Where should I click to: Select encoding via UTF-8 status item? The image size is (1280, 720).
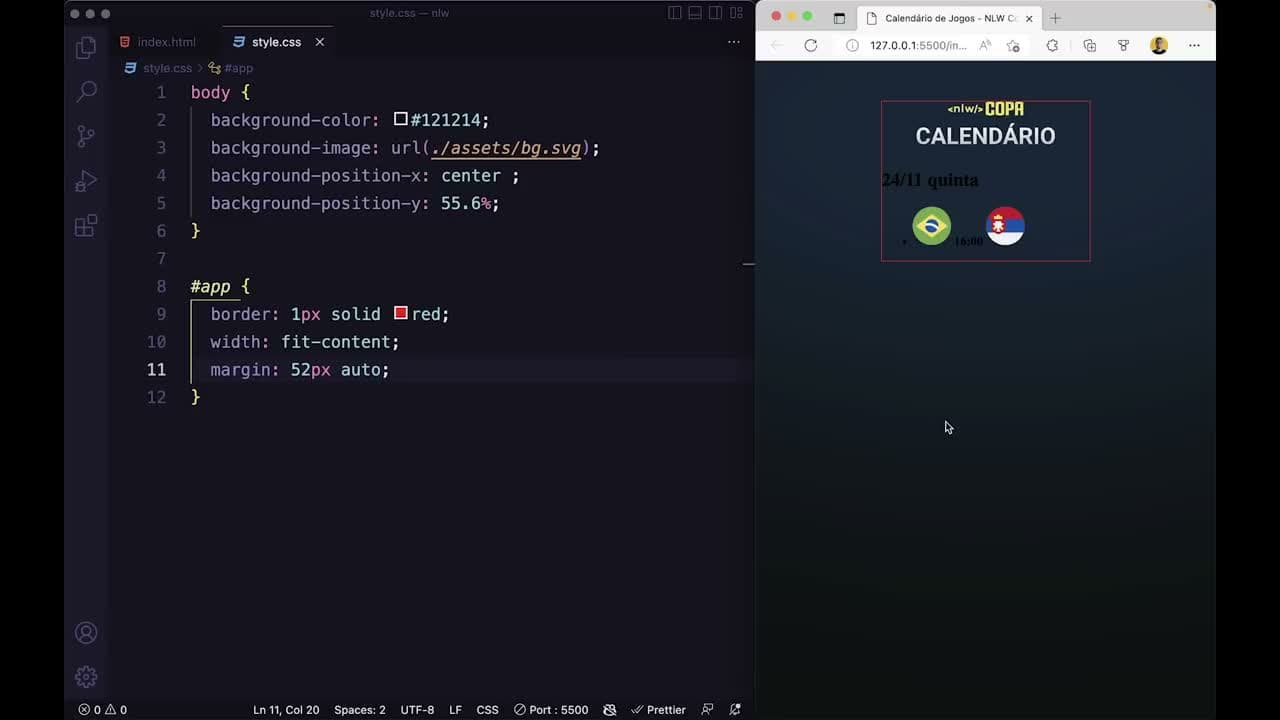(417, 710)
